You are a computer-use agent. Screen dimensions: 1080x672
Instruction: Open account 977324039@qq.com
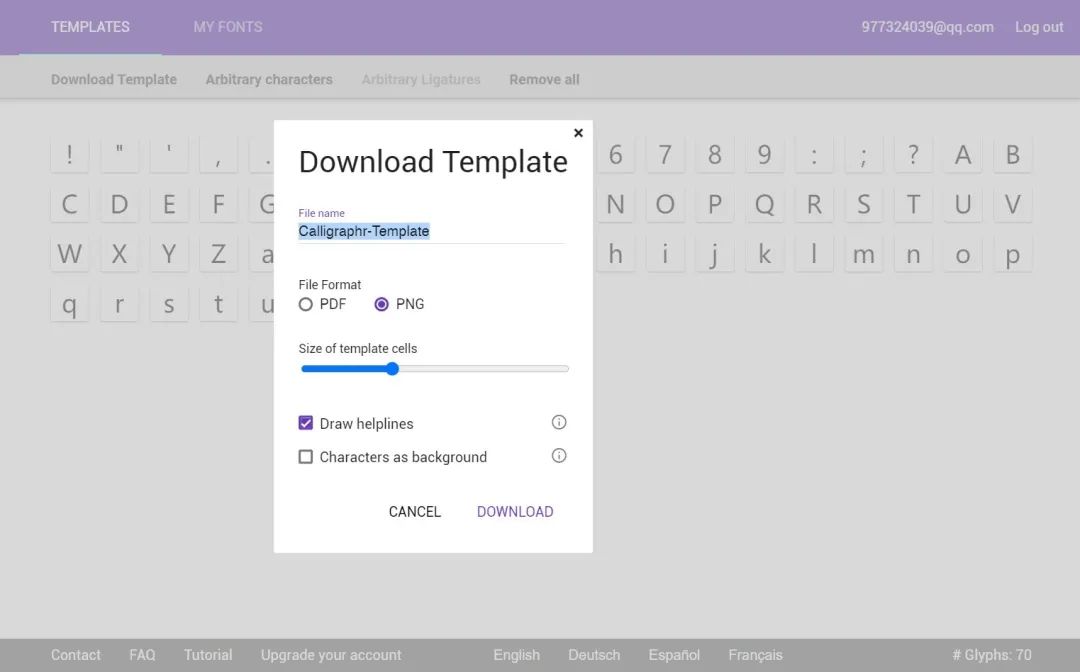point(927,27)
